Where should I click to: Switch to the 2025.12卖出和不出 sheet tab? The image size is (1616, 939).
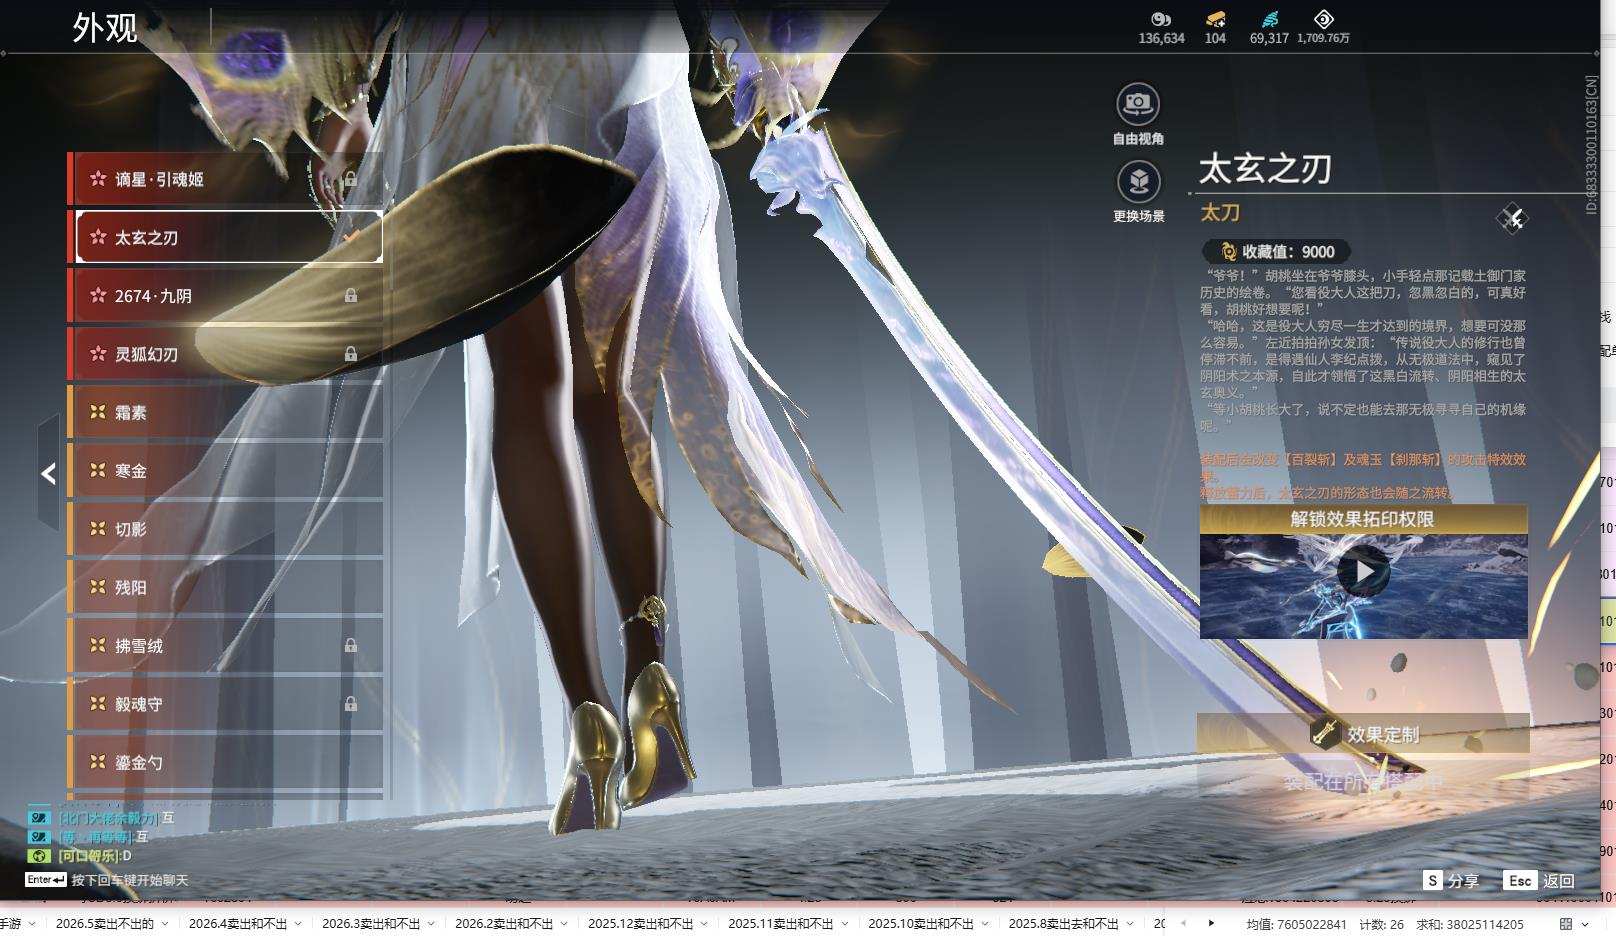(x=640, y=924)
